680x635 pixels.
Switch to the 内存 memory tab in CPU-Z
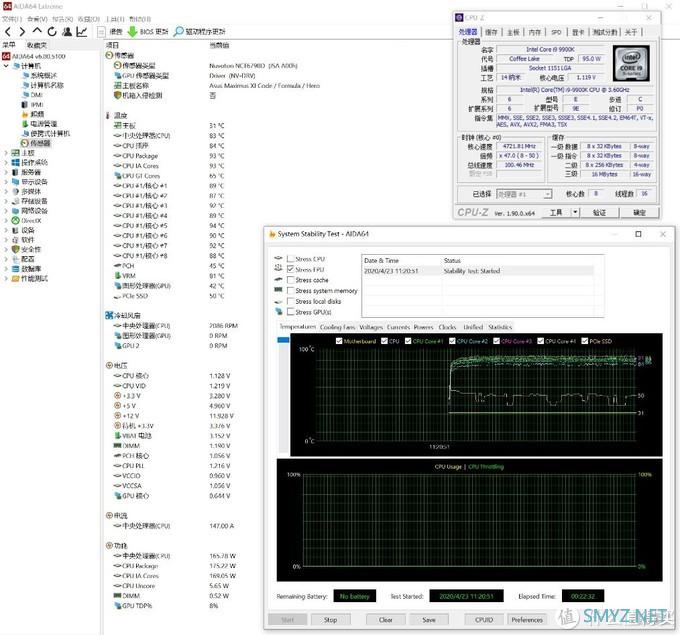click(x=535, y=32)
